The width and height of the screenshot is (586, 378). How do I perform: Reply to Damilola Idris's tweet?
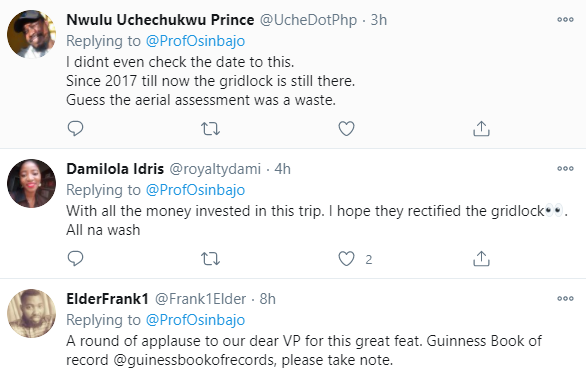tap(75, 258)
